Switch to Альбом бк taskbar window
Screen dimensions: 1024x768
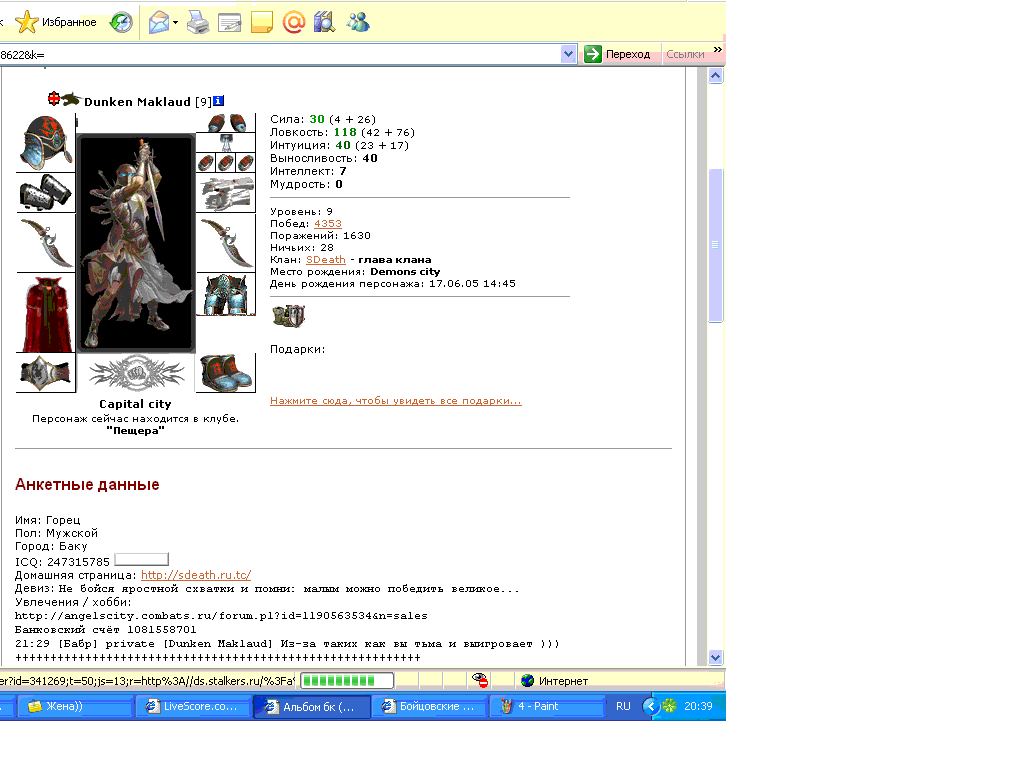tap(312, 707)
